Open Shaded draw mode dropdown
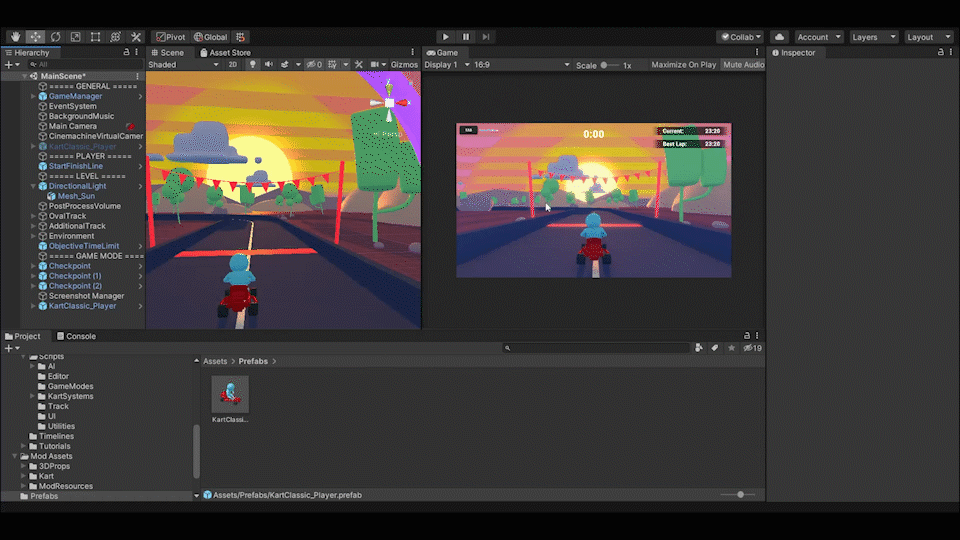This screenshot has height=540, width=960. 183,64
